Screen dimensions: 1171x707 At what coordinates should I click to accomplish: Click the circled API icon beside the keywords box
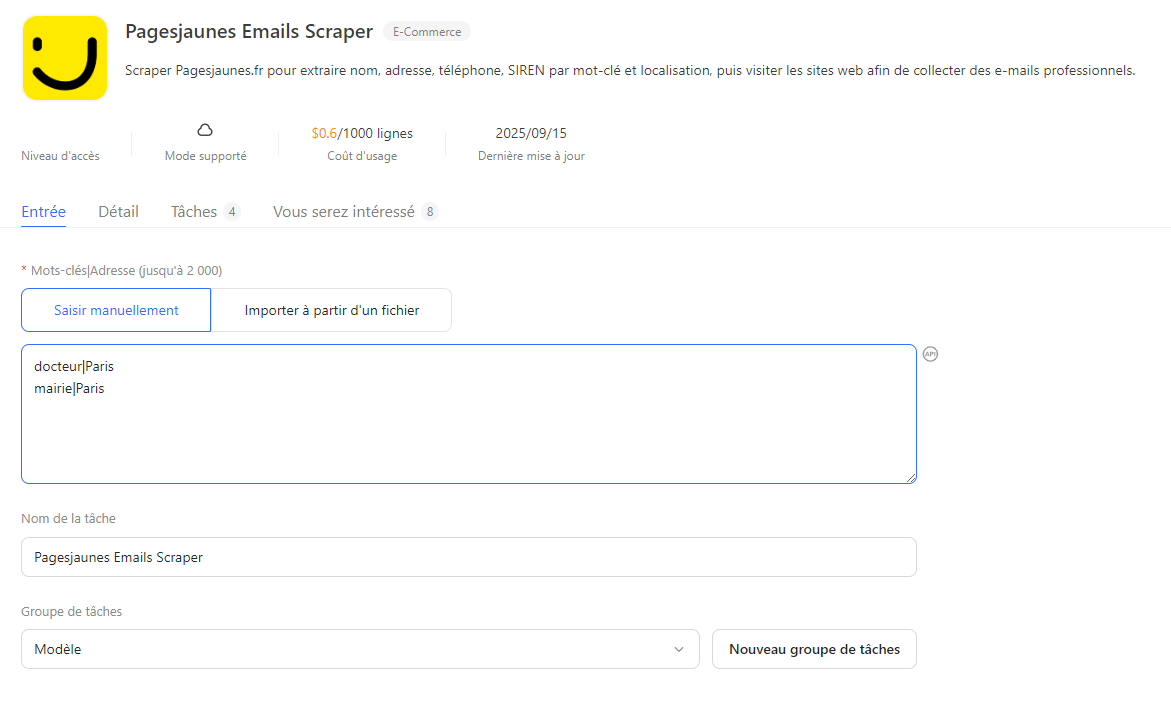[x=930, y=354]
